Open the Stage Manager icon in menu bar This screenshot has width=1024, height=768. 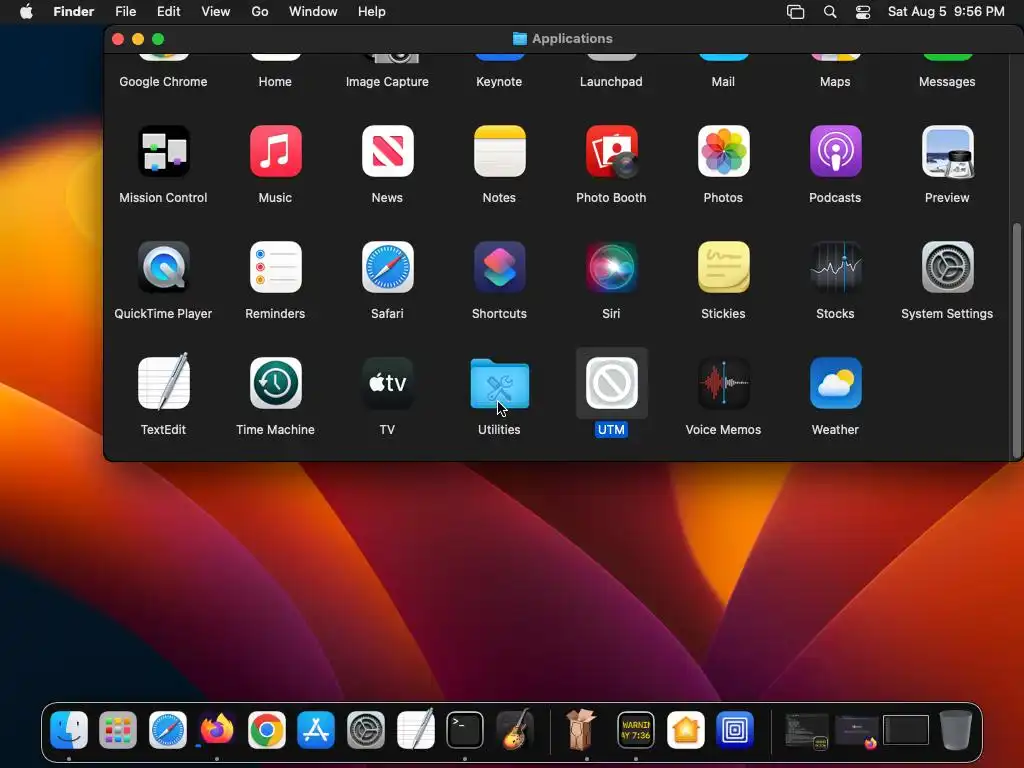click(795, 12)
